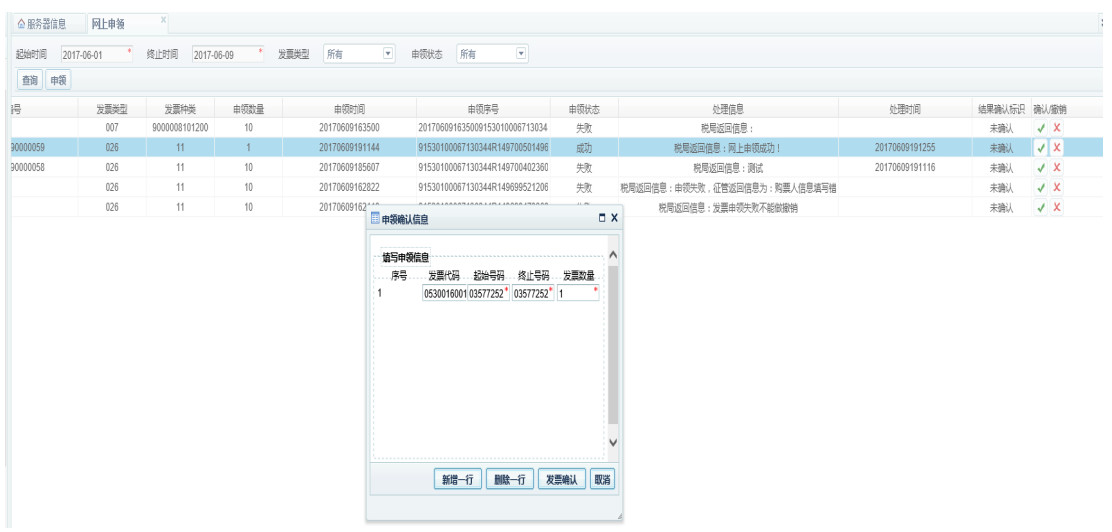Click the dialog vertical scrollbar thumb

pyautogui.click(x=613, y=343)
